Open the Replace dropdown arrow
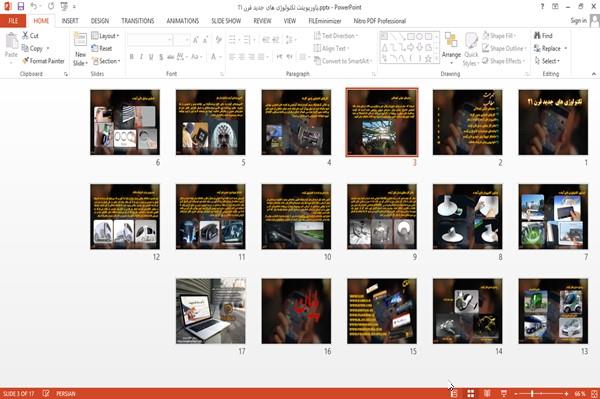The width and height of the screenshot is (600, 399). (x=566, y=48)
